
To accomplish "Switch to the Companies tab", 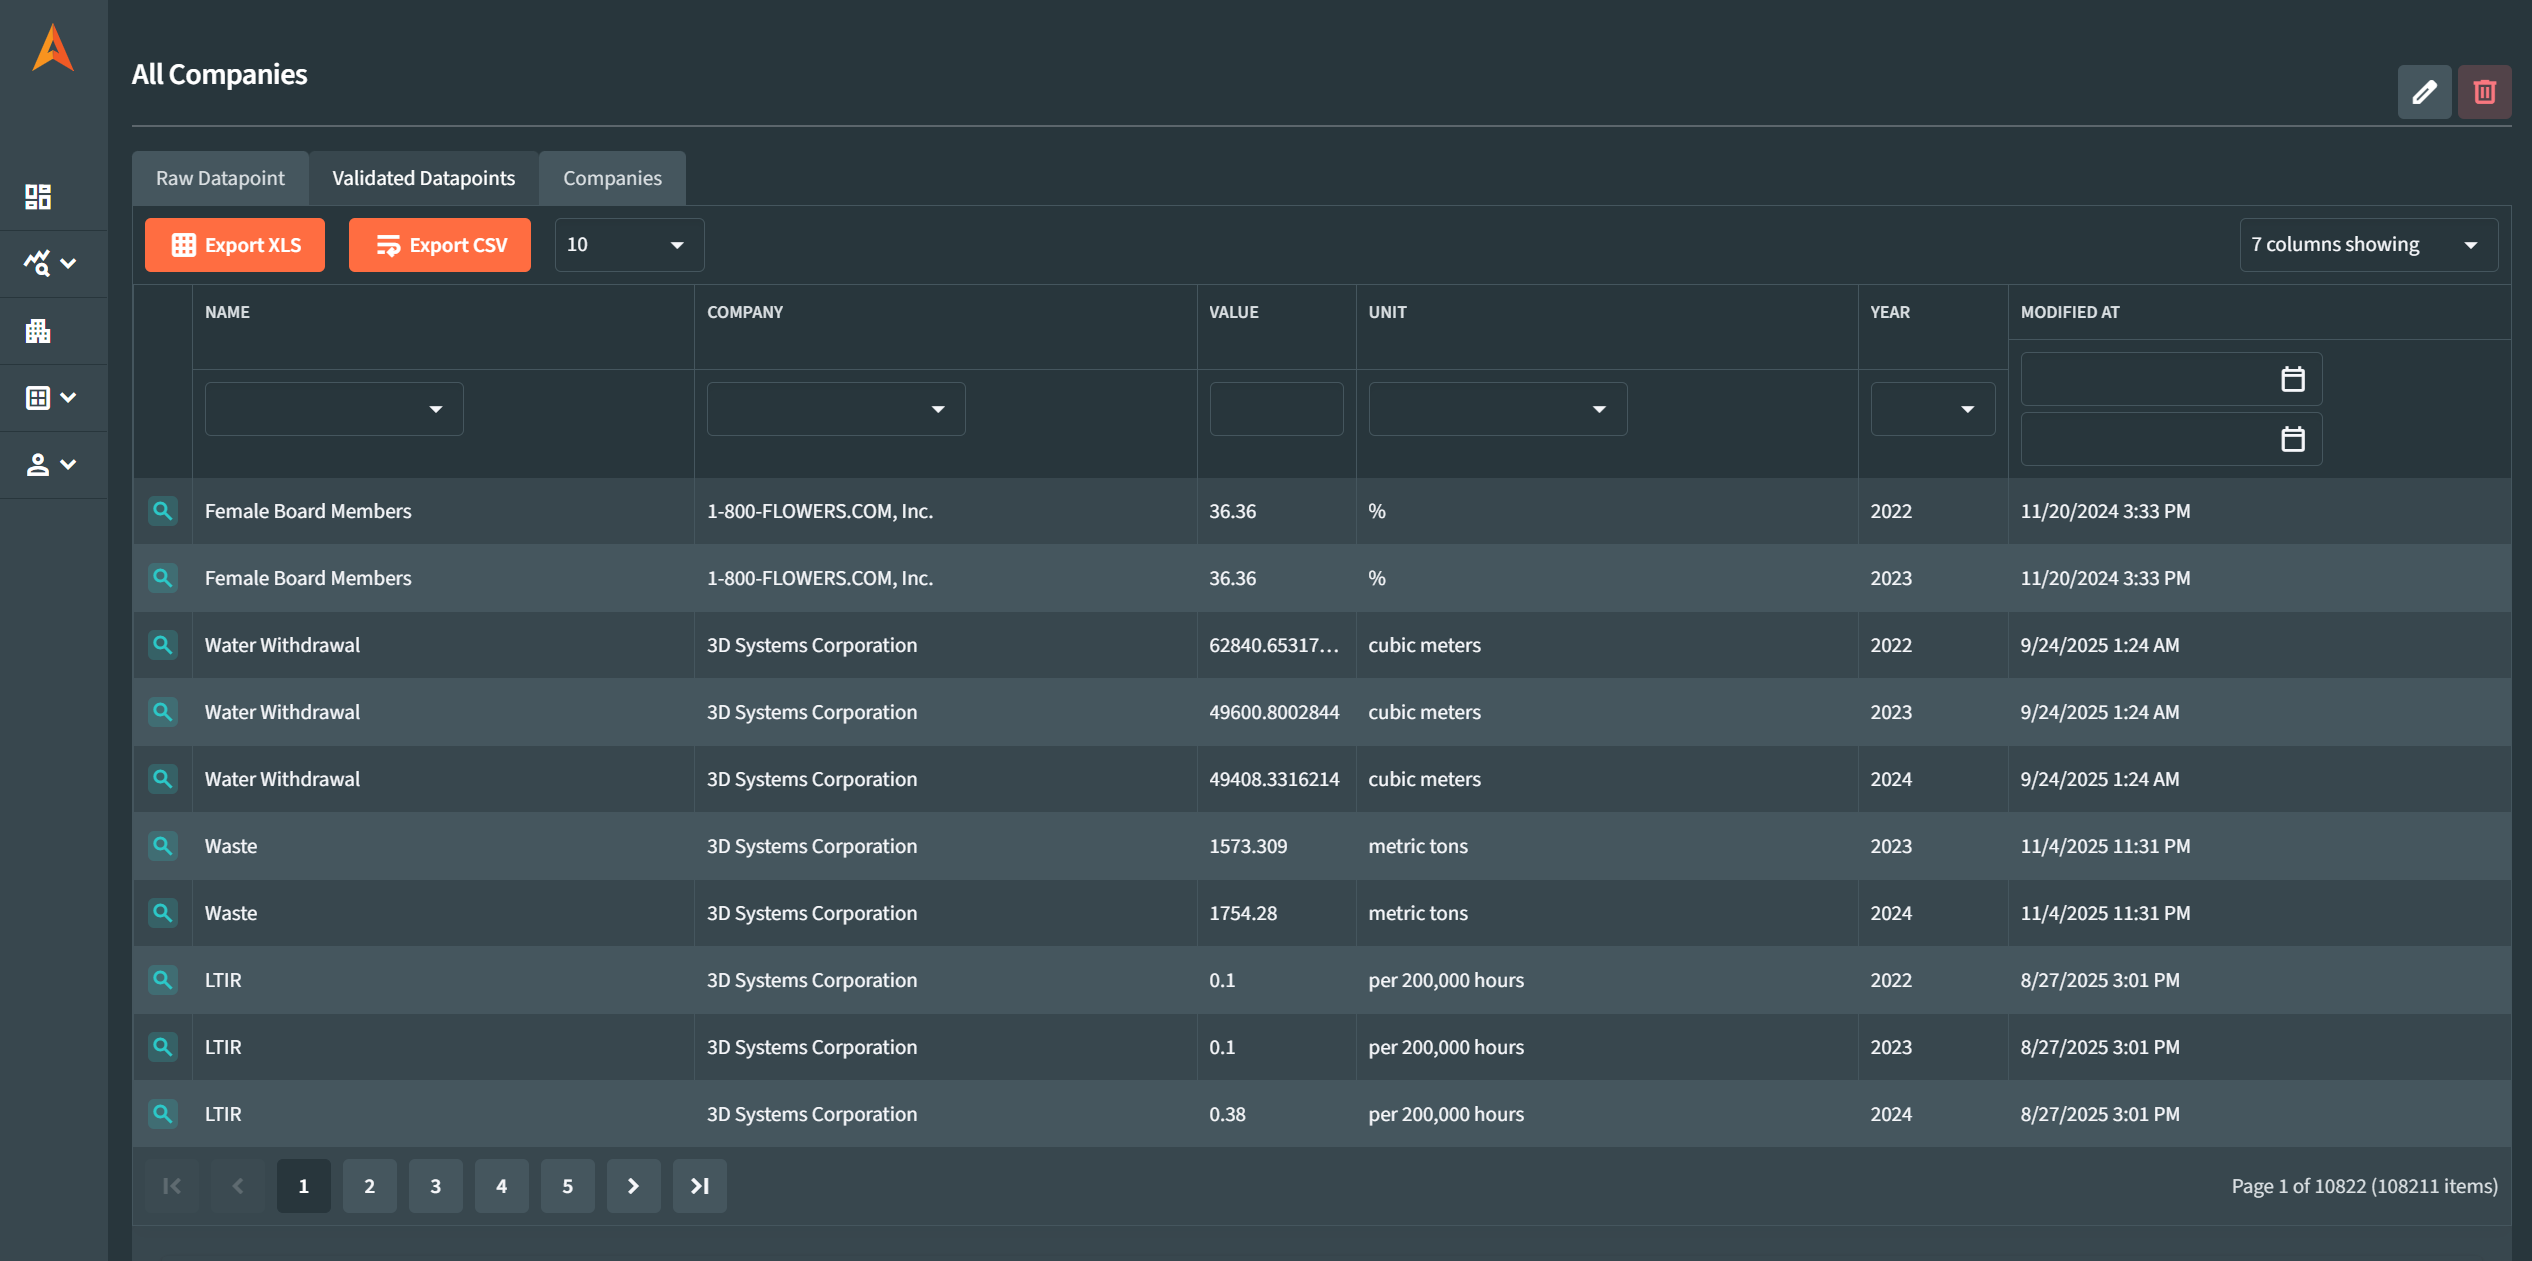I will (612, 178).
